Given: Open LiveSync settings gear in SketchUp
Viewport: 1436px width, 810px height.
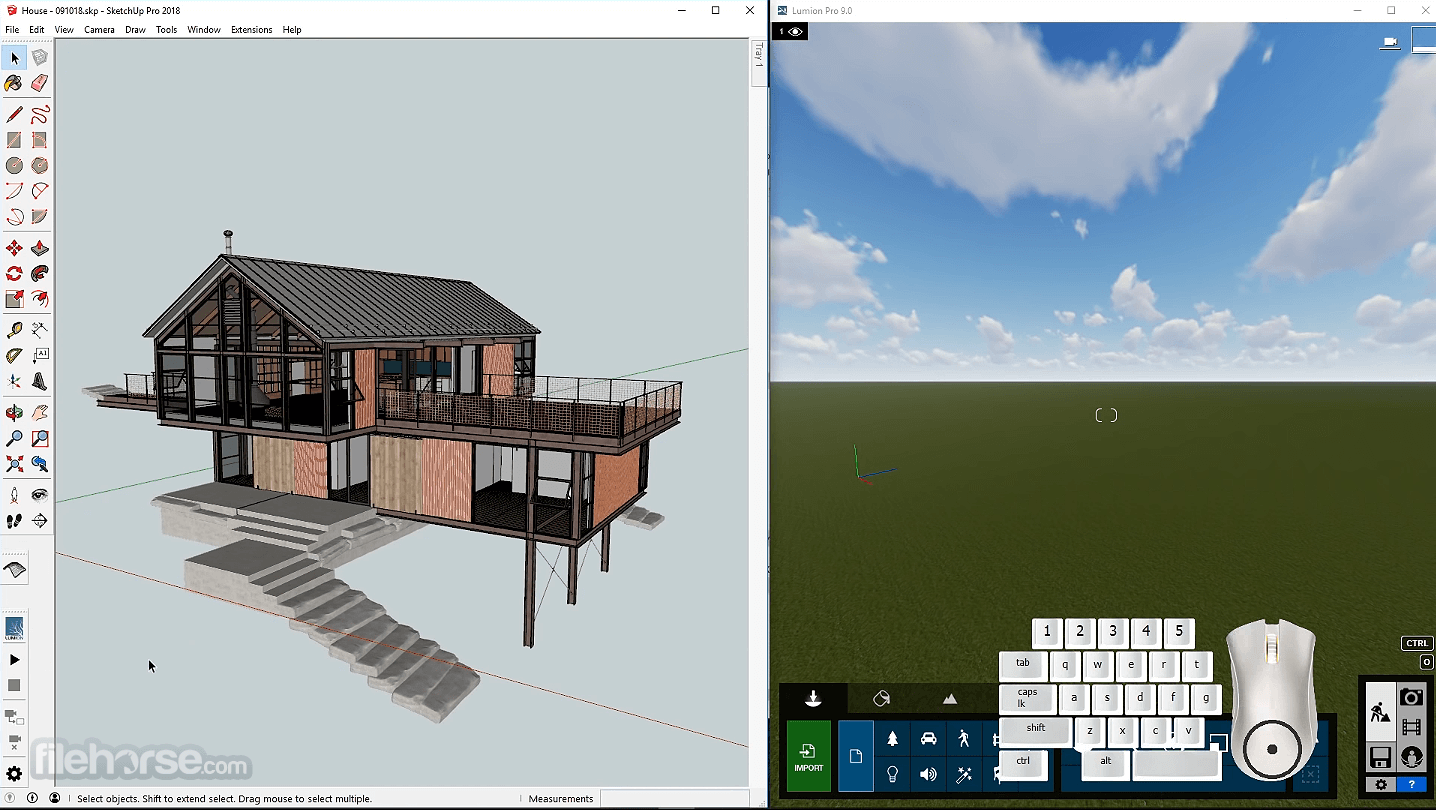Looking at the screenshot, I should 14,774.
